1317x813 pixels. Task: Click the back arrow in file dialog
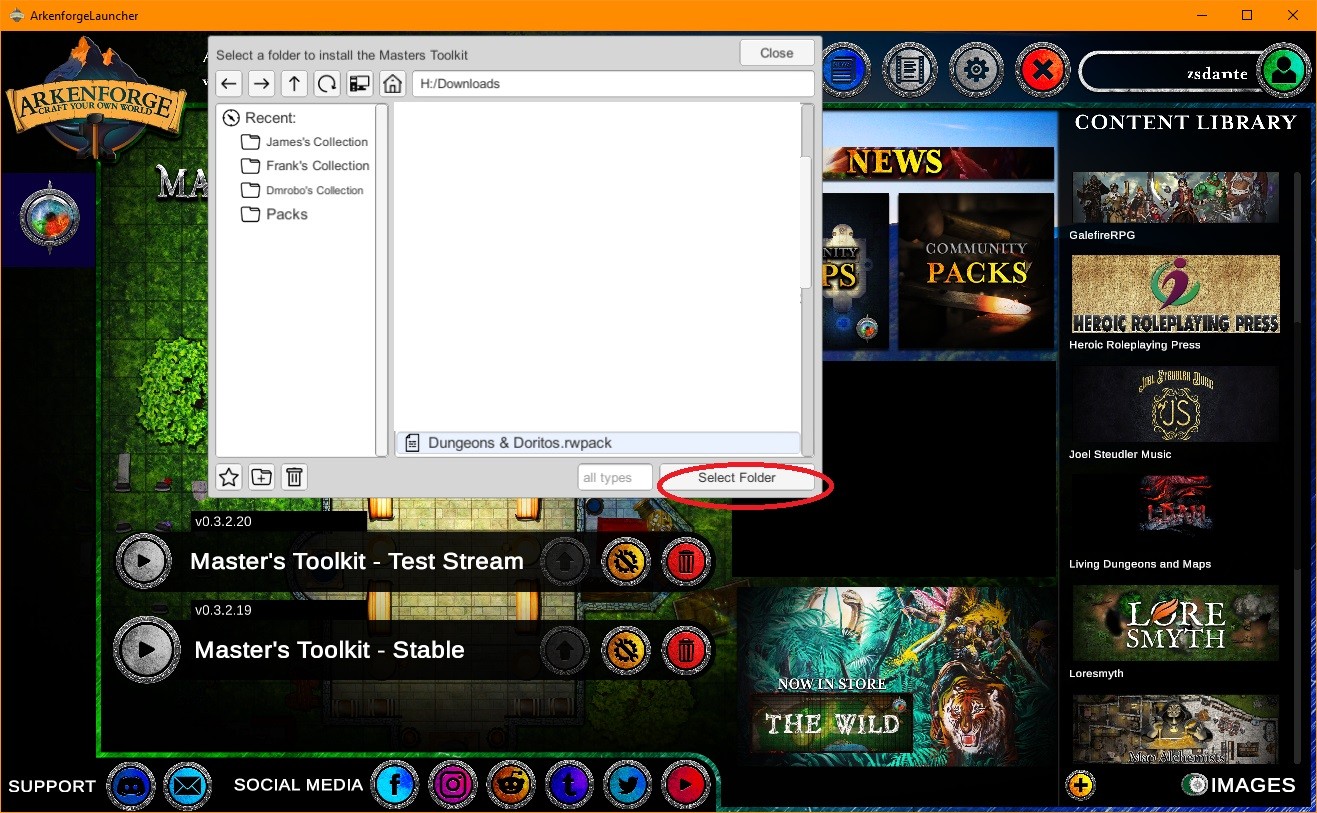tap(229, 84)
